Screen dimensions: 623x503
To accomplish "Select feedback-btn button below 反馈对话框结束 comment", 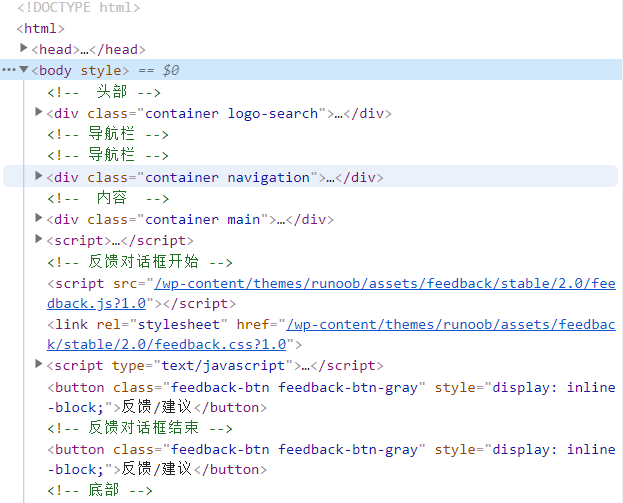I will 331,459.
